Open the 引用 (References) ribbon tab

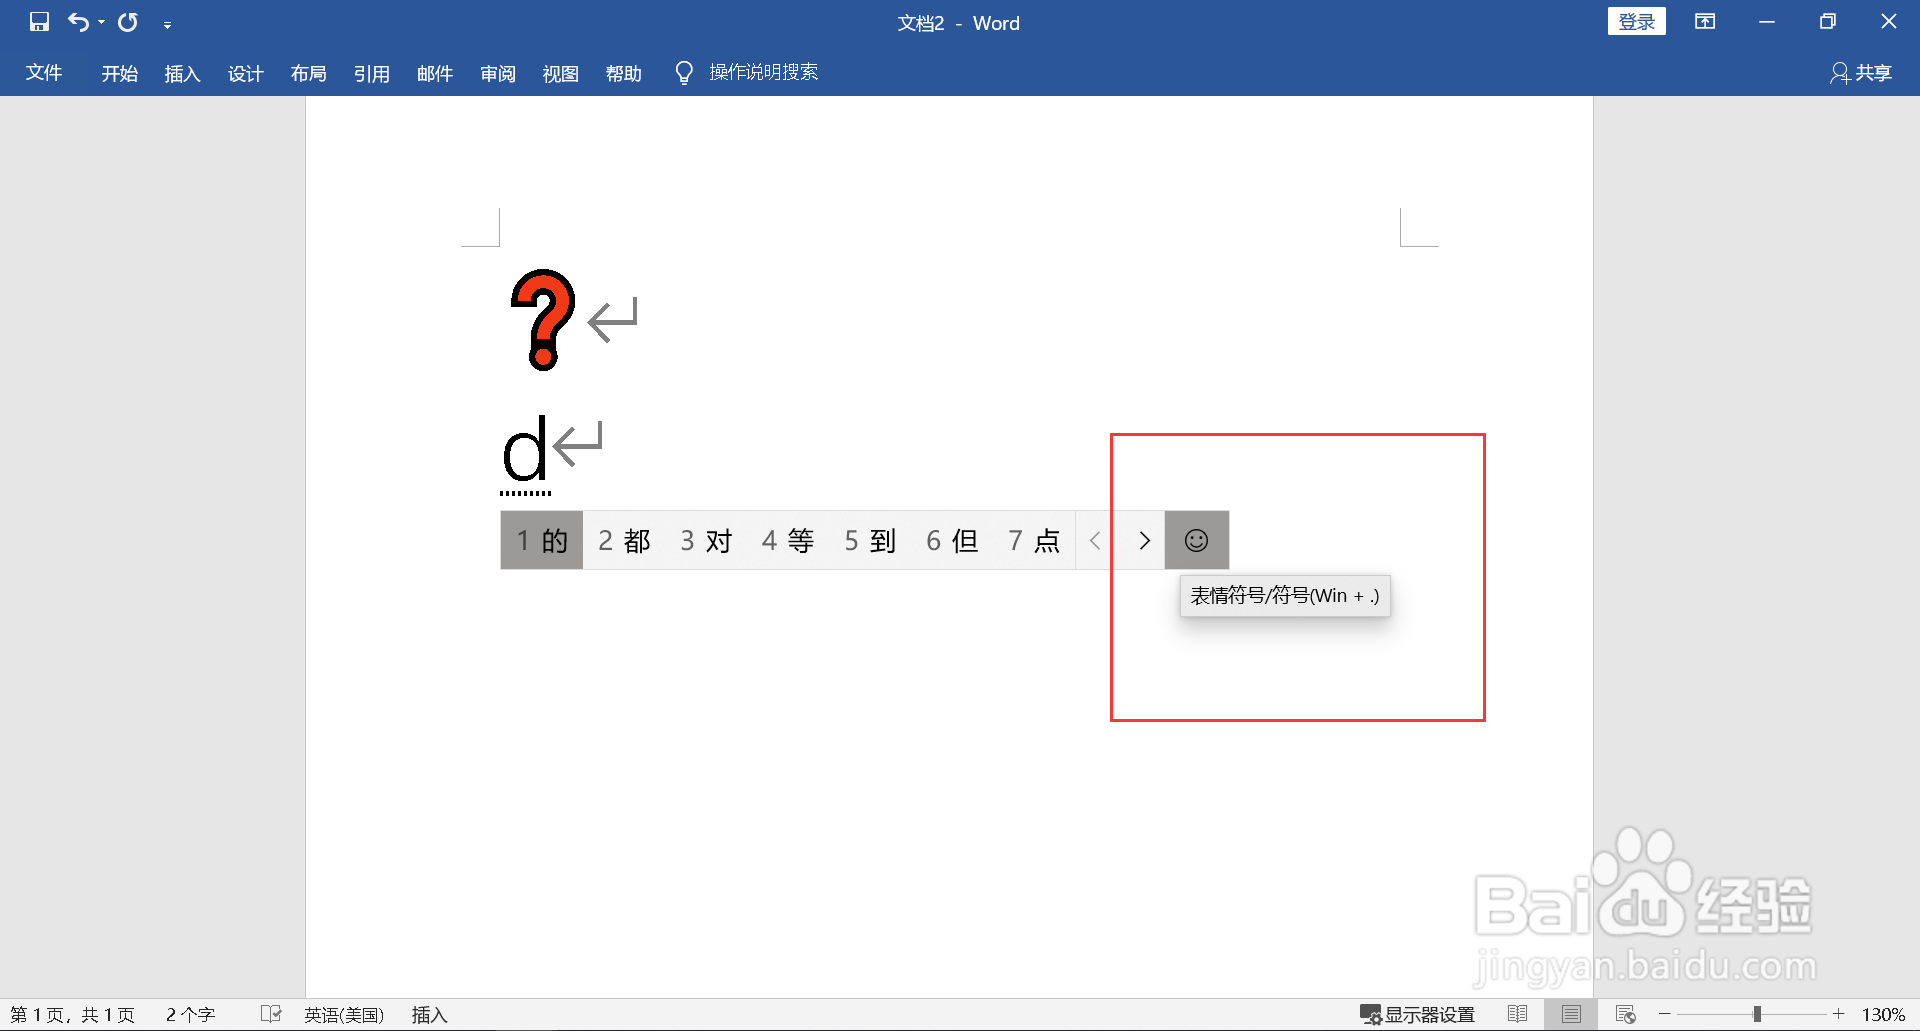coord(372,73)
